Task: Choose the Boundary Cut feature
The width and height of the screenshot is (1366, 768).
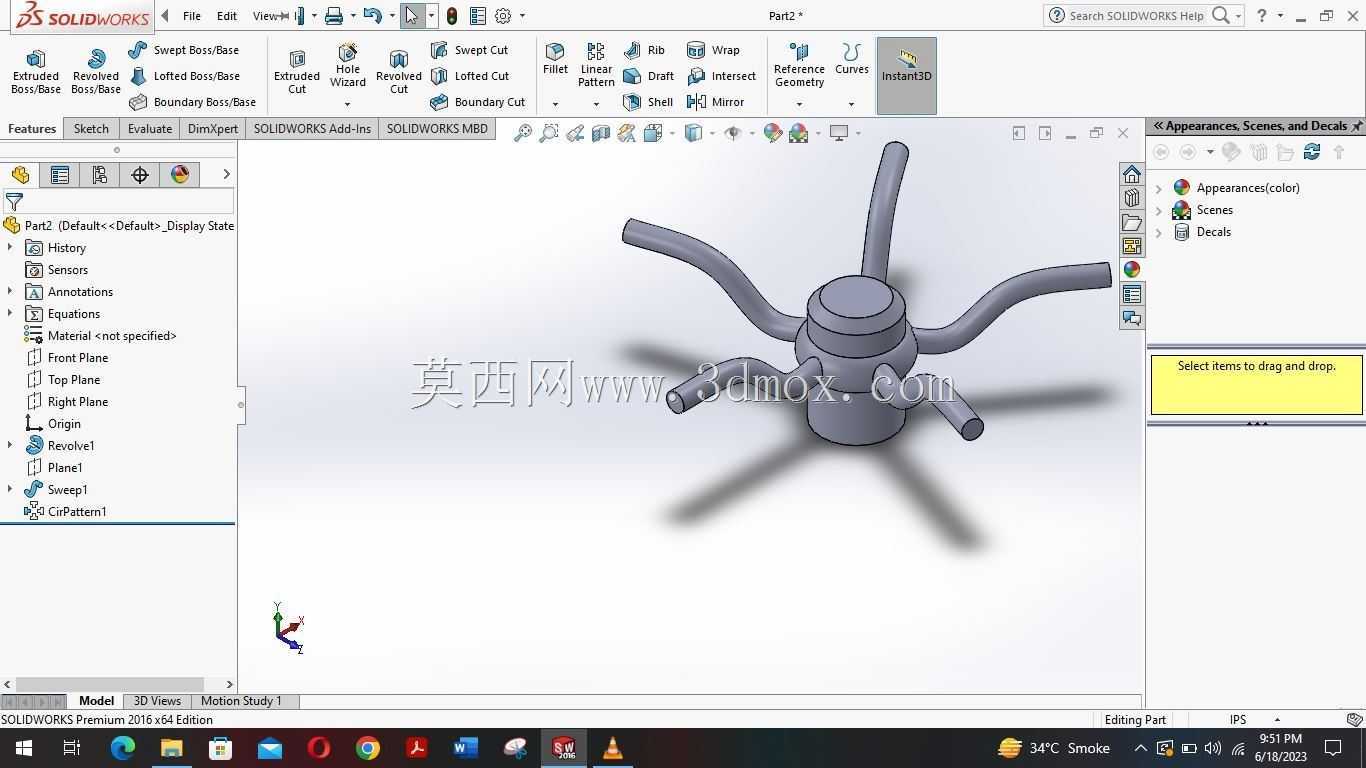Action: pyautogui.click(x=477, y=102)
